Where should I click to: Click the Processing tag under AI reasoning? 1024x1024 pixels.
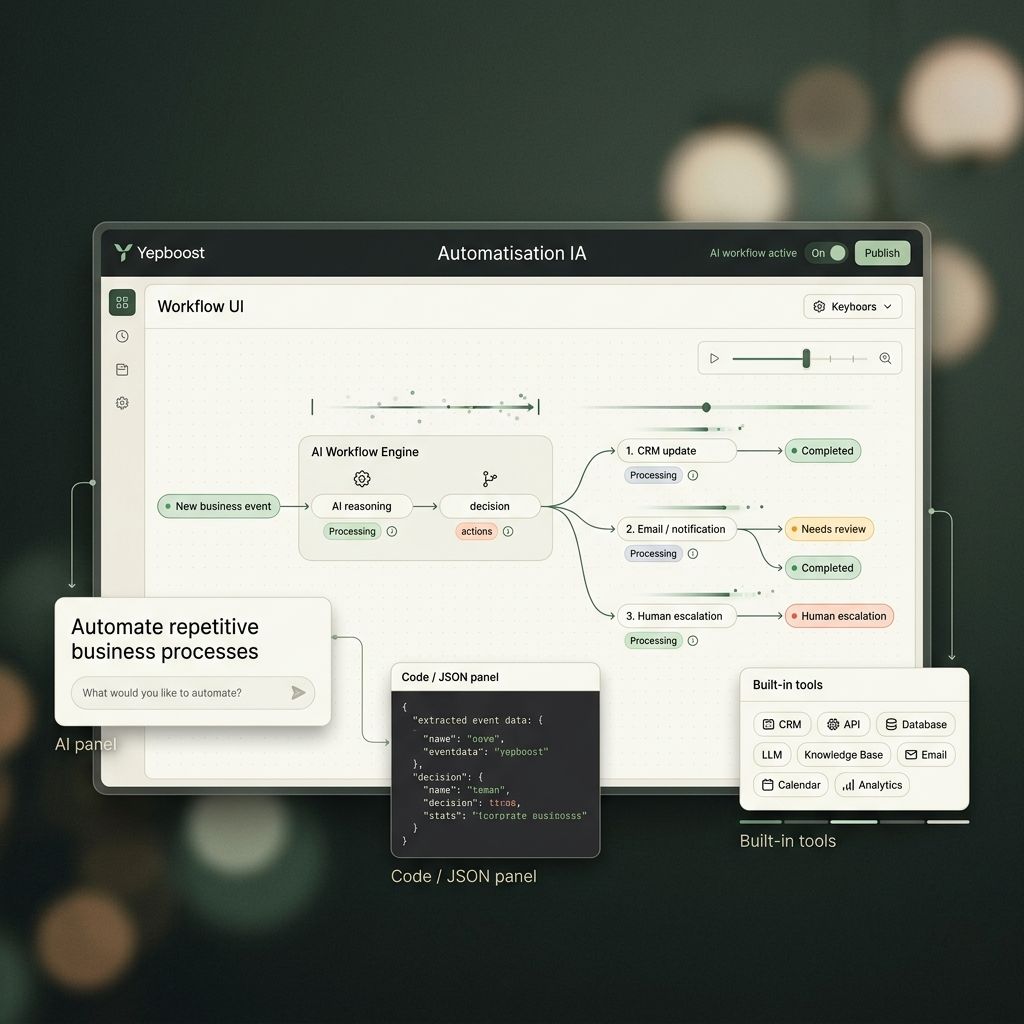(352, 532)
